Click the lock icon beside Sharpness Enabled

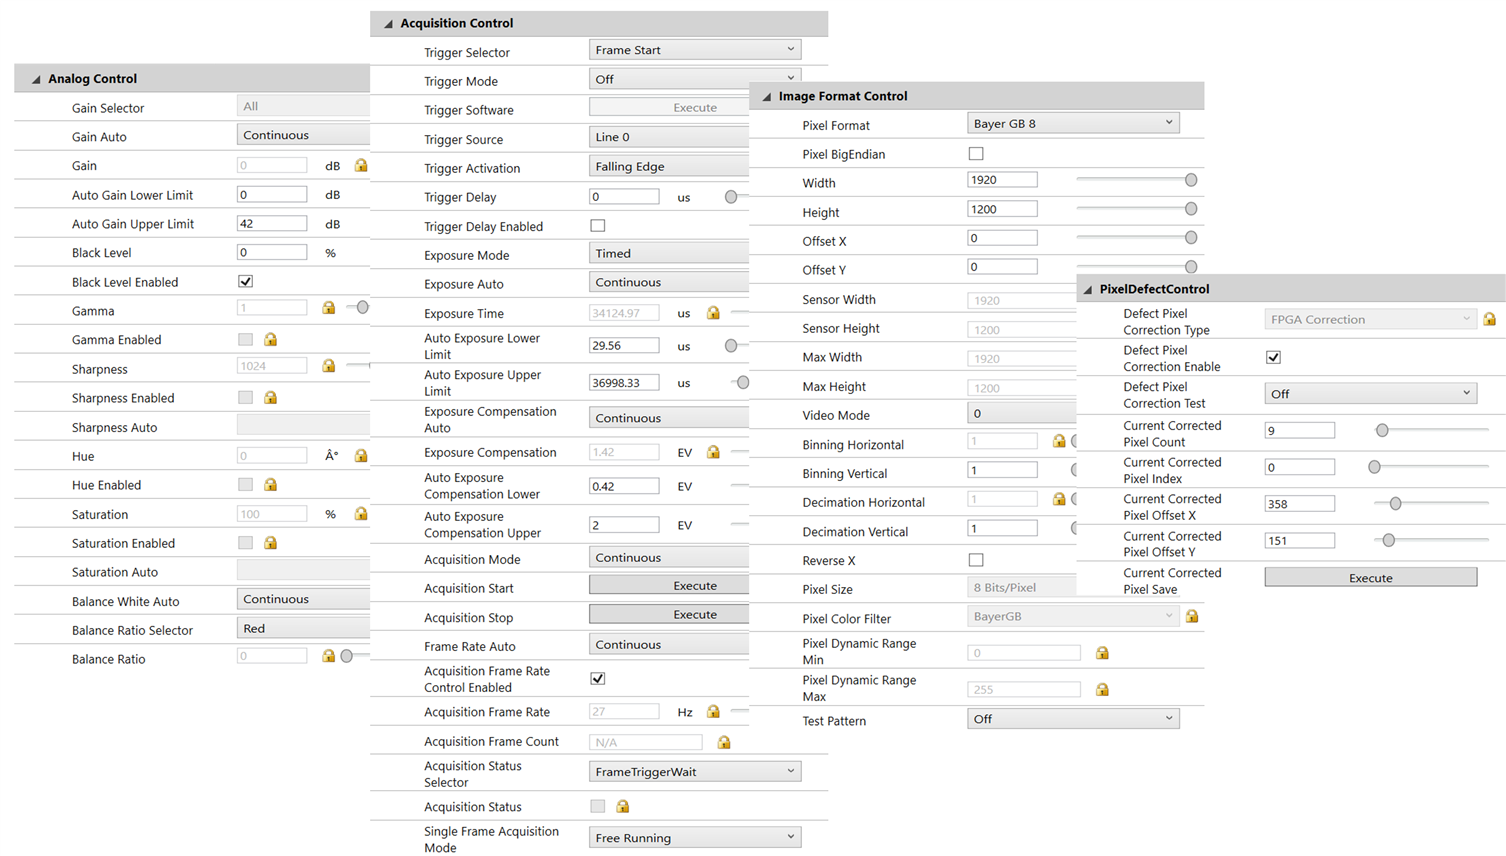click(x=270, y=398)
